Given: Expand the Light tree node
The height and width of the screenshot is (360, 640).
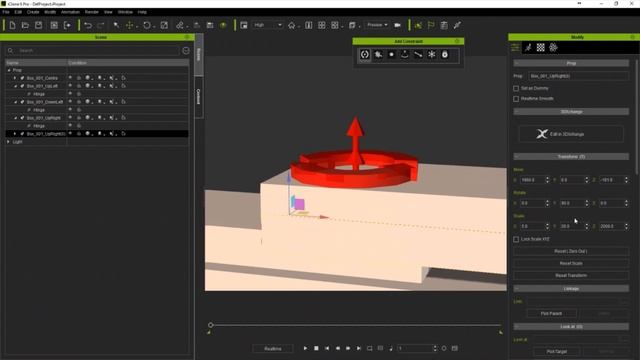Looking at the screenshot, I should [9, 142].
